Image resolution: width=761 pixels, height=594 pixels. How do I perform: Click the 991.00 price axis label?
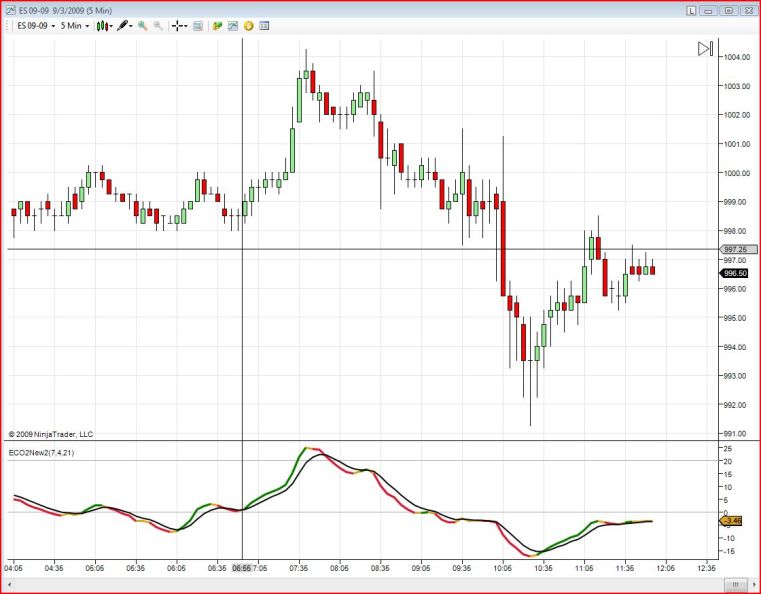(735, 434)
